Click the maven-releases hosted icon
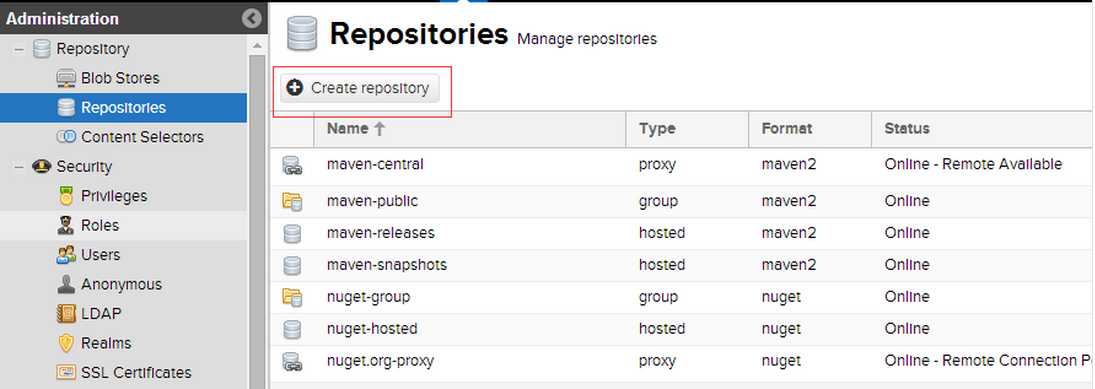This screenshot has height=389, width=1095. click(292, 233)
